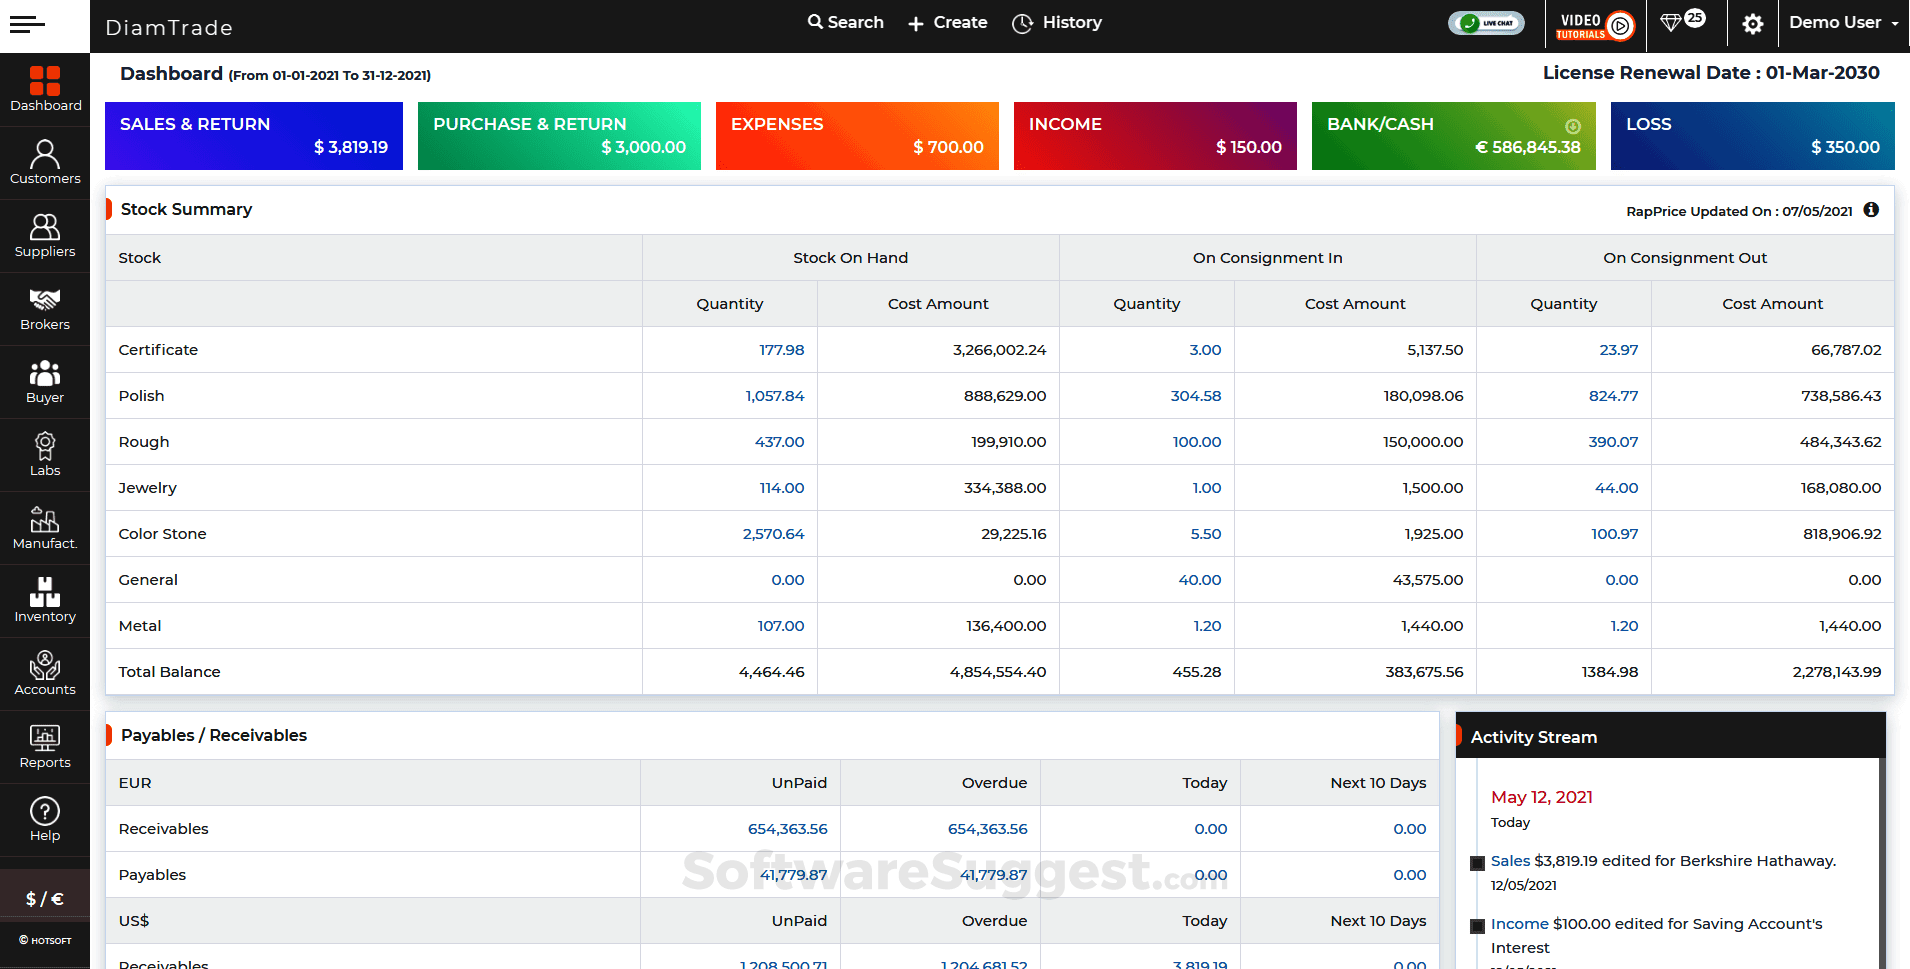Expand the Demo User dropdown
The width and height of the screenshot is (1910, 969).
coord(1843,22)
